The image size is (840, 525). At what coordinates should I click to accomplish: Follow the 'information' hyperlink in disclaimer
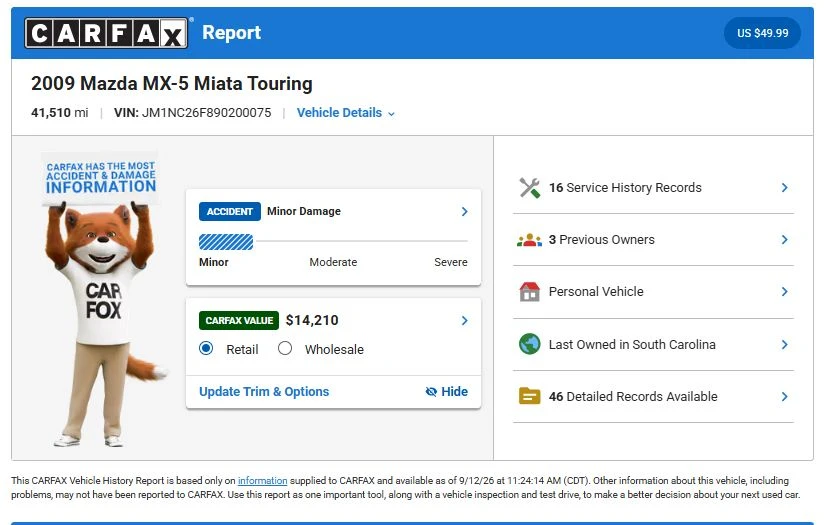[x=262, y=481]
